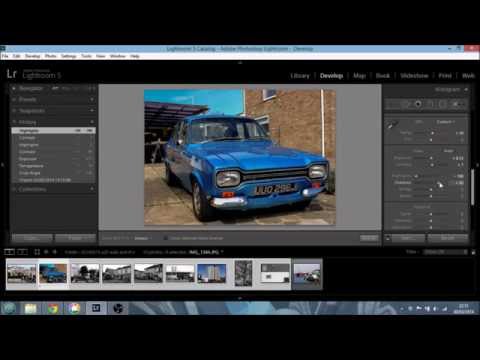Image resolution: width=480 pixels, height=360 pixels.
Task: Toggle the left panel hide arrow
Action: [x=2, y=164]
